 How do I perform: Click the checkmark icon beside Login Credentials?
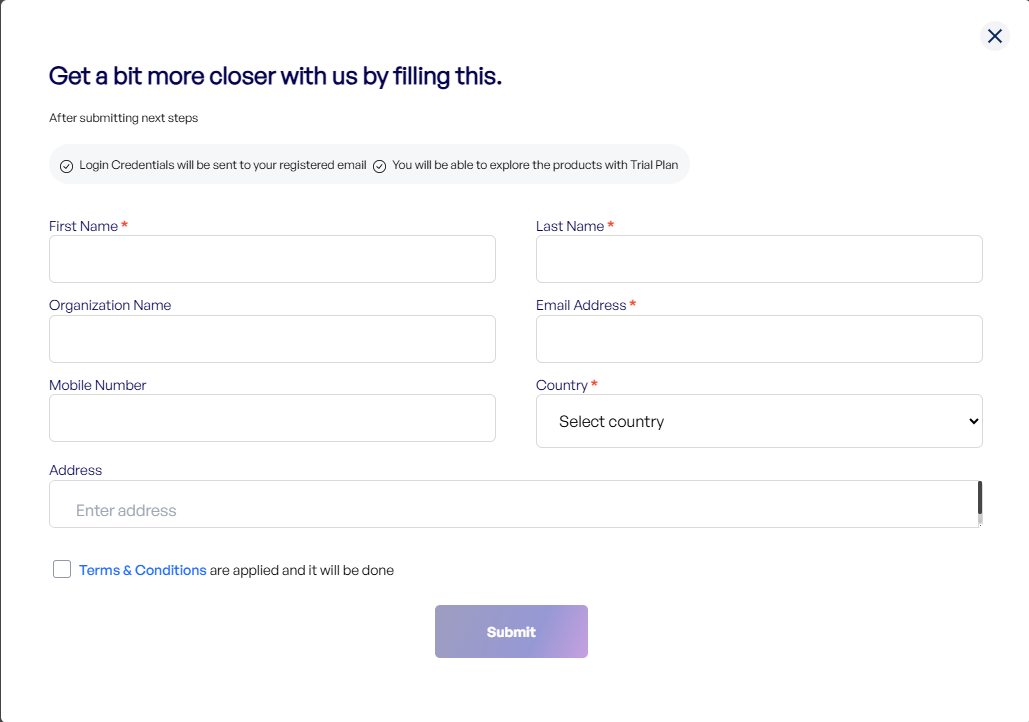coord(67,166)
